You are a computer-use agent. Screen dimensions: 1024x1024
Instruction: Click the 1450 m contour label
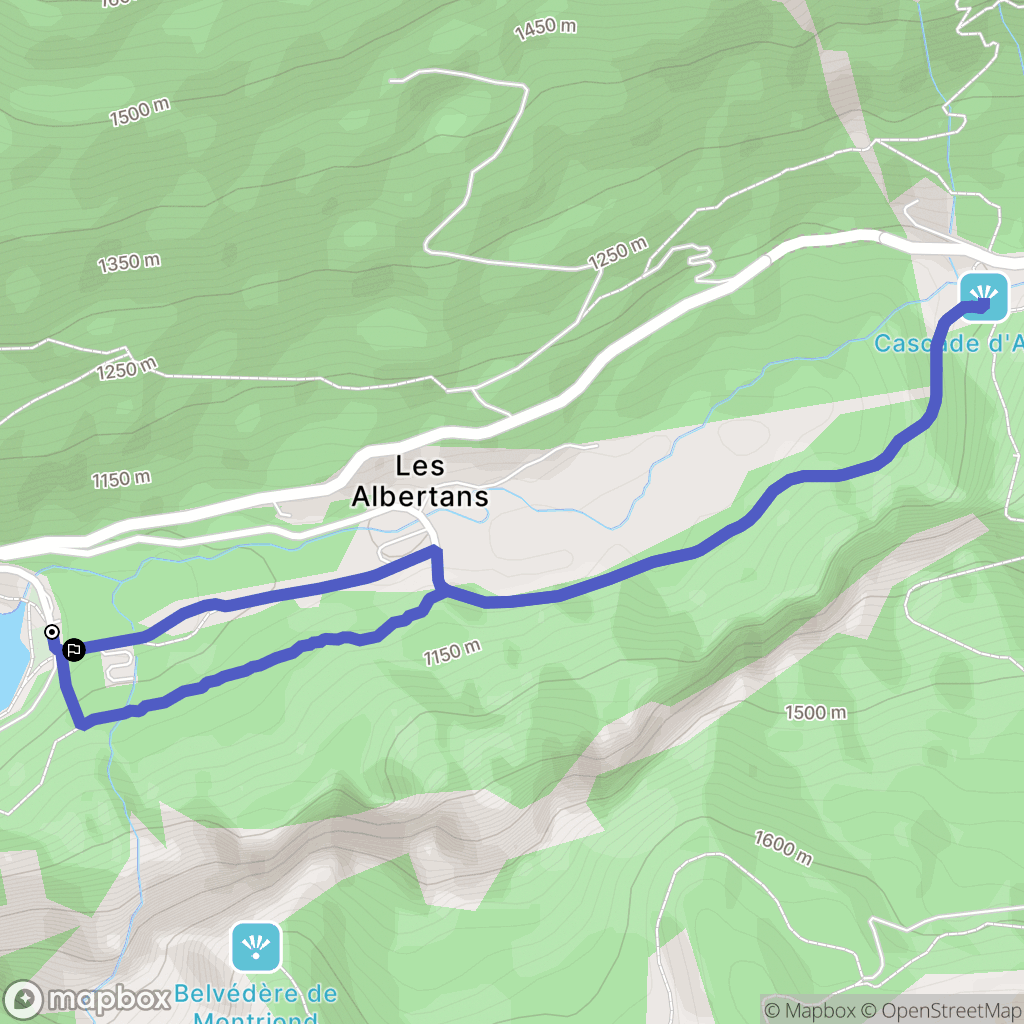point(545,29)
